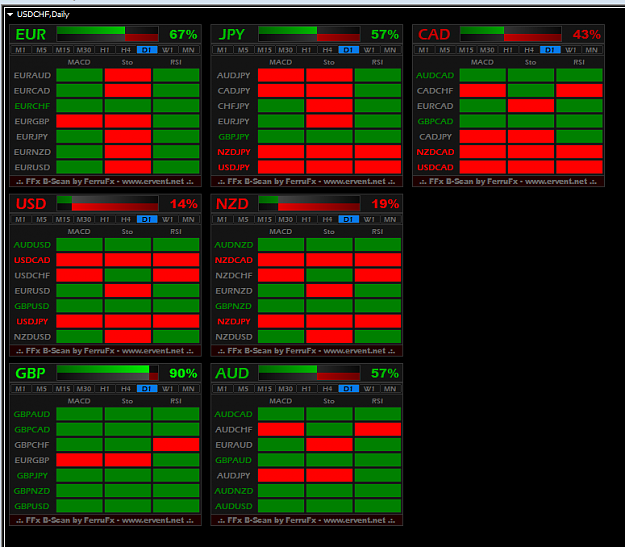
Task: Click green Sto cell for USDCHF in USD panel
Action: [128, 275]
